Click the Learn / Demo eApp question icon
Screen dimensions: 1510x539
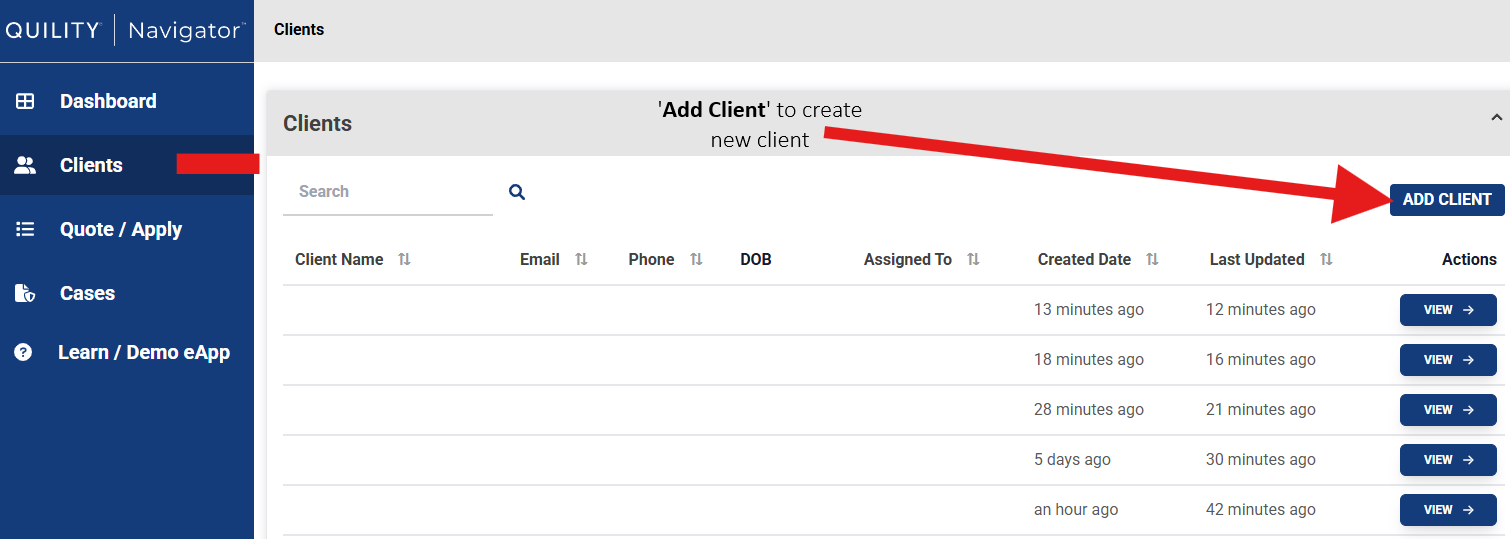[24, 352]
